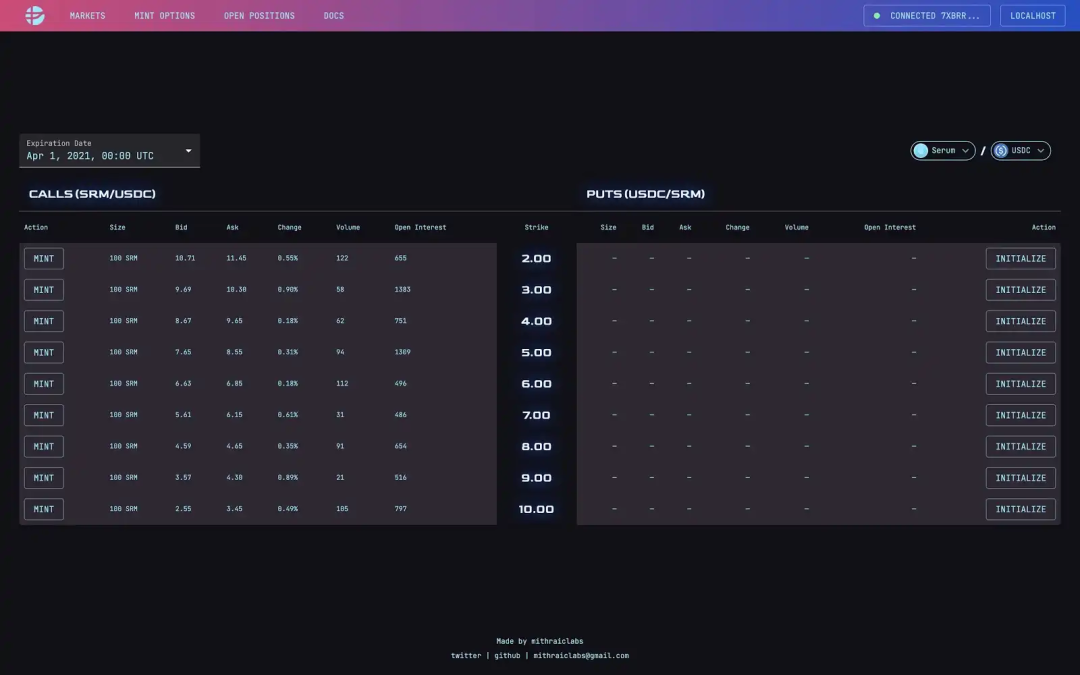
Task: Open the Serum asset dropdown chevron
Action: pos(965,150)
